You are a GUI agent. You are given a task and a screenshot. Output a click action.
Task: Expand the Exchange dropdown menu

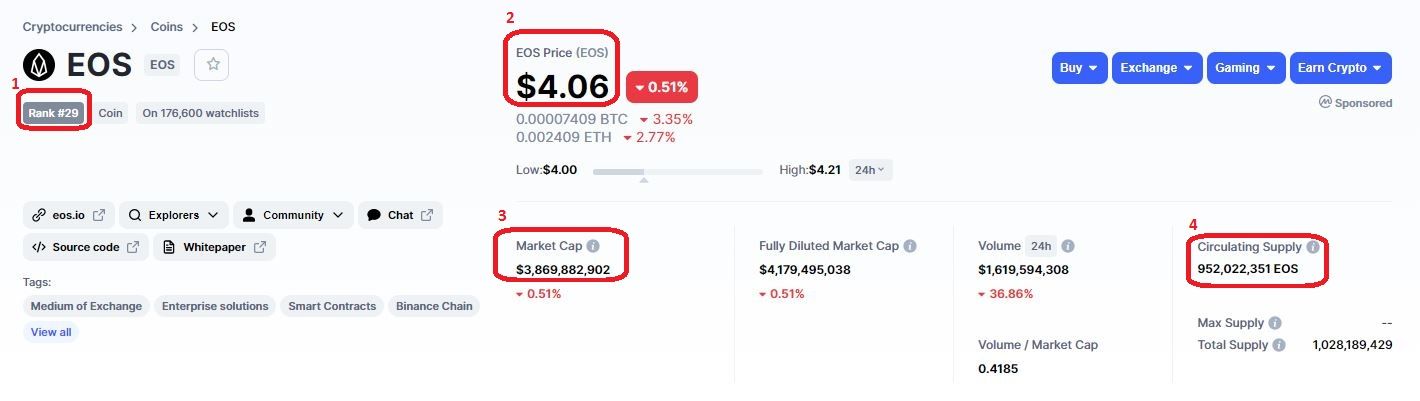pos(1156,68)
